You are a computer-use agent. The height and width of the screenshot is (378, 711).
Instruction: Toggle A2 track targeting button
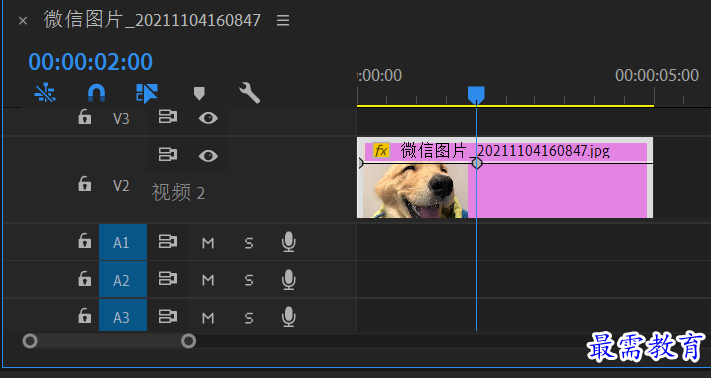point(123,280)
